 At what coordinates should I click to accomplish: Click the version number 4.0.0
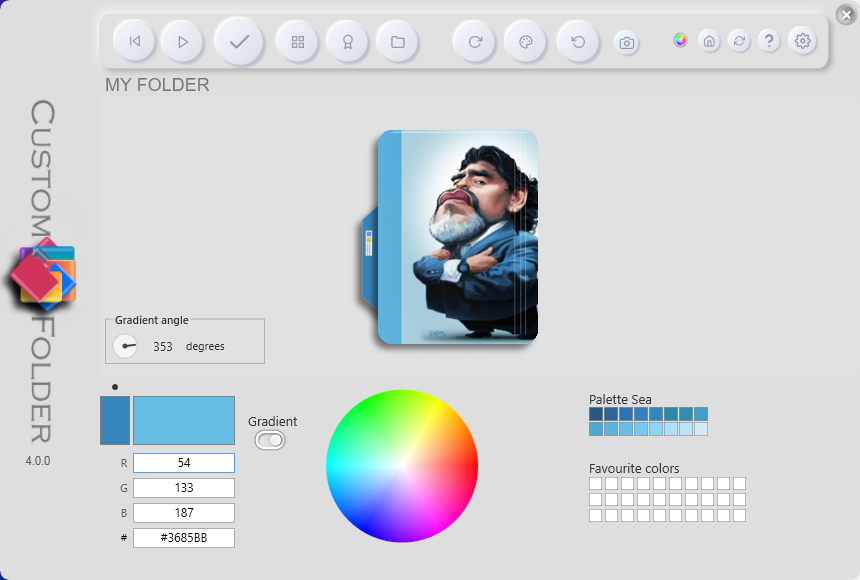coord(38,461)
